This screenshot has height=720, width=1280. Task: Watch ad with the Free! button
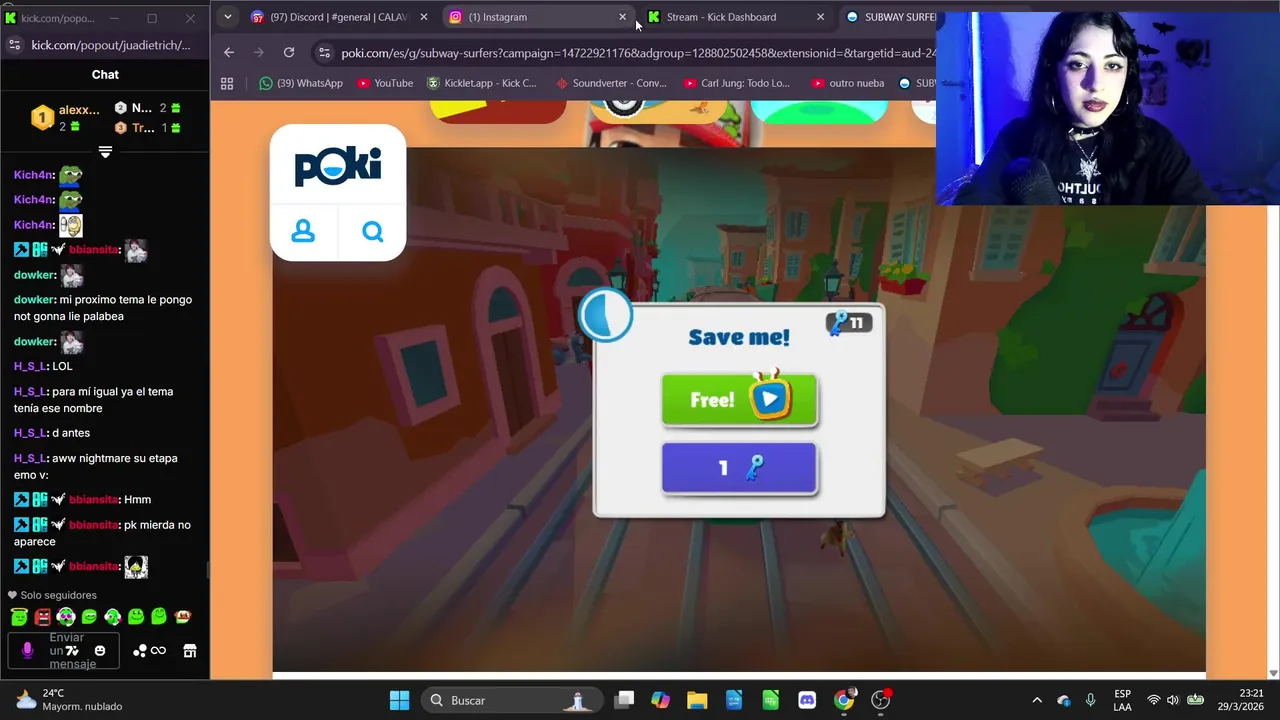739,400
